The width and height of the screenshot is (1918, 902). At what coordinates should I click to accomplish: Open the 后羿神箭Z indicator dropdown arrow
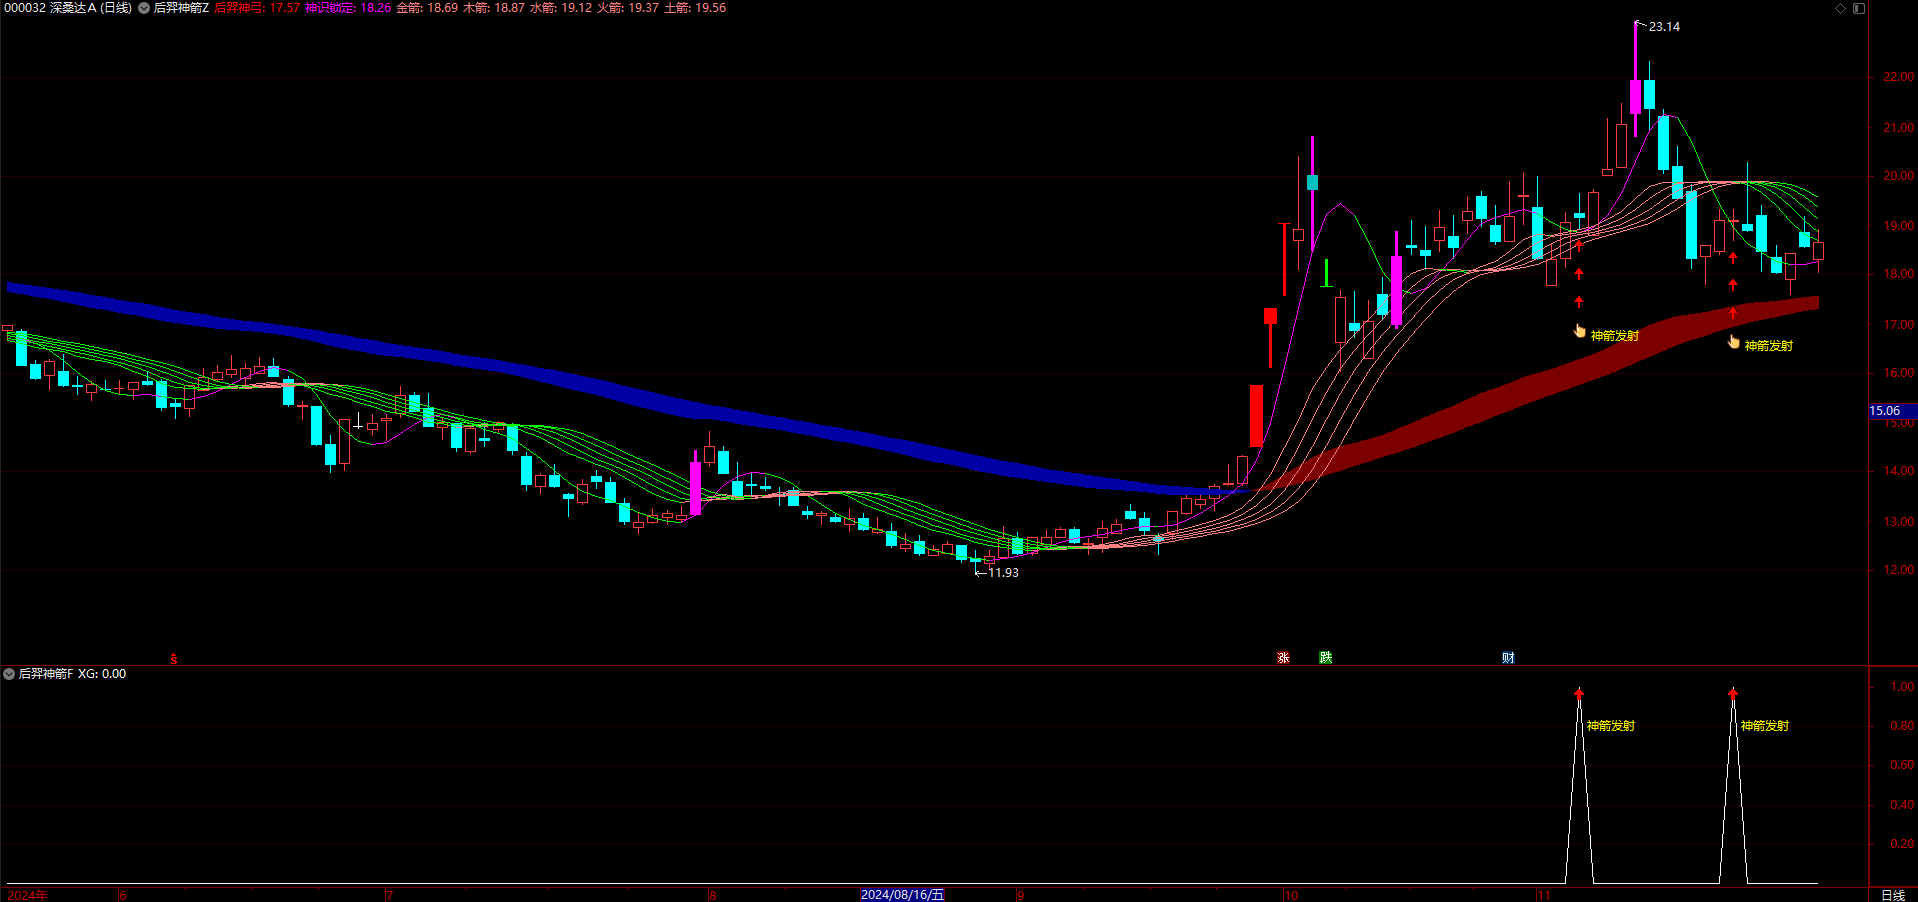(x=144, y=8)
